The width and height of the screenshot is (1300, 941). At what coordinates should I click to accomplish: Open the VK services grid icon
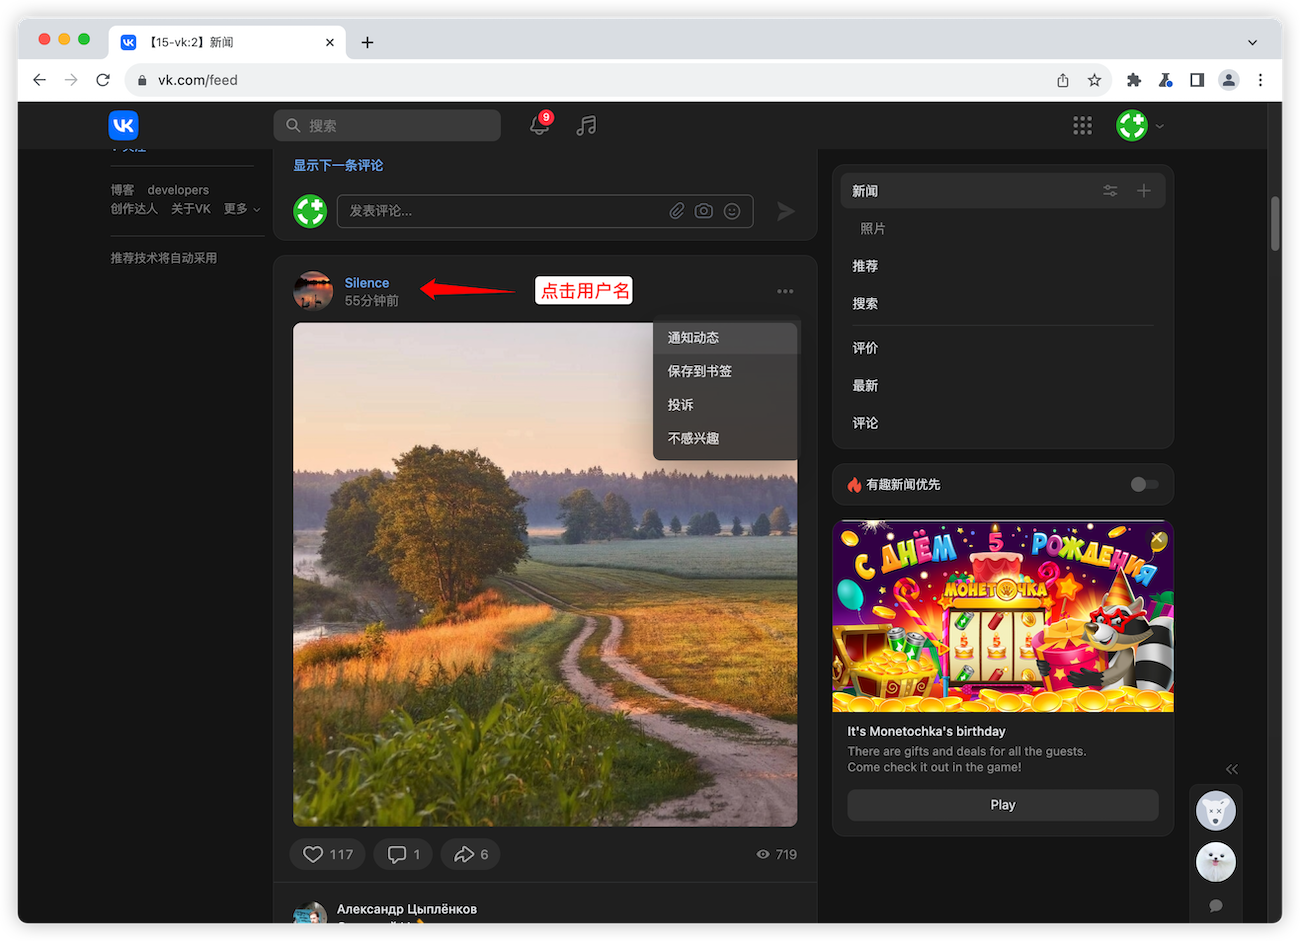coord(1082,126)
